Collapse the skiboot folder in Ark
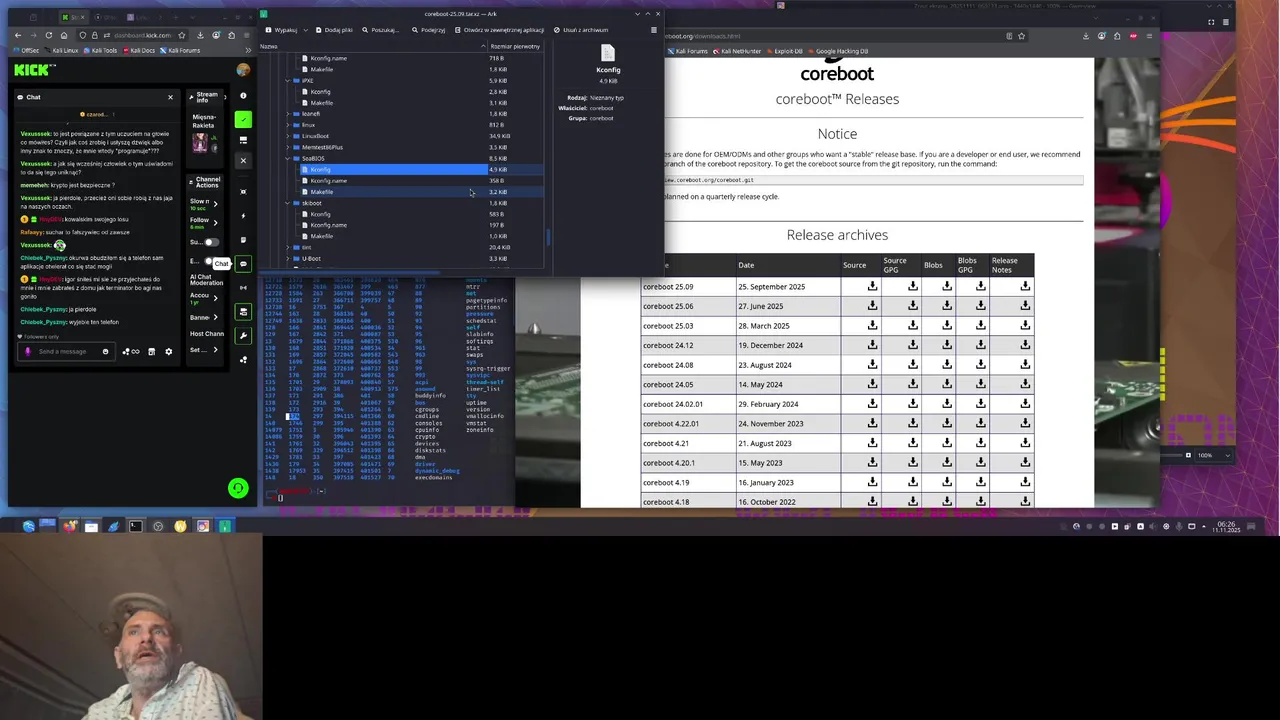The image size is (1280, 720). (288, 203)
